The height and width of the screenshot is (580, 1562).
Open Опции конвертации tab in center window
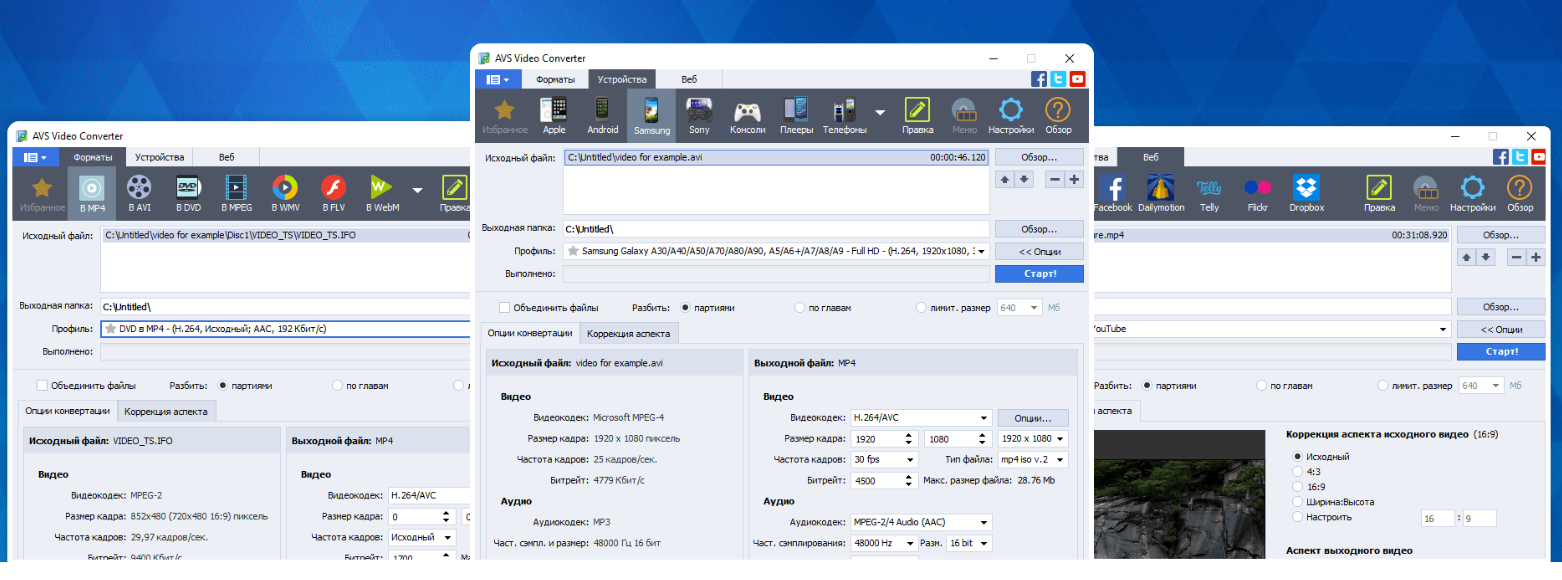pos(530,333)
